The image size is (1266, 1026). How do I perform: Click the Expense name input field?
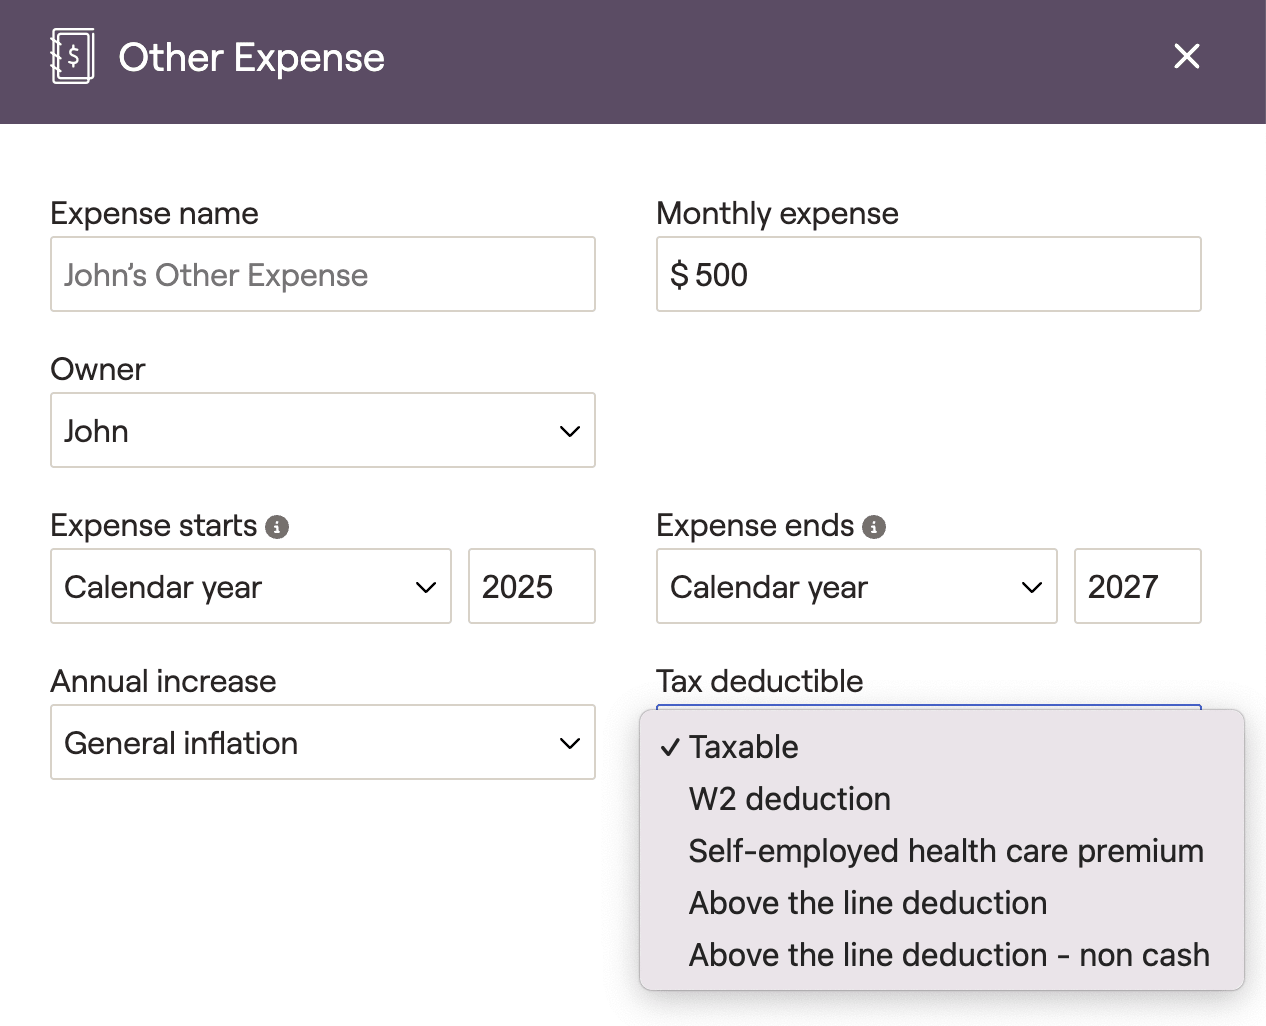coord(322,275)
